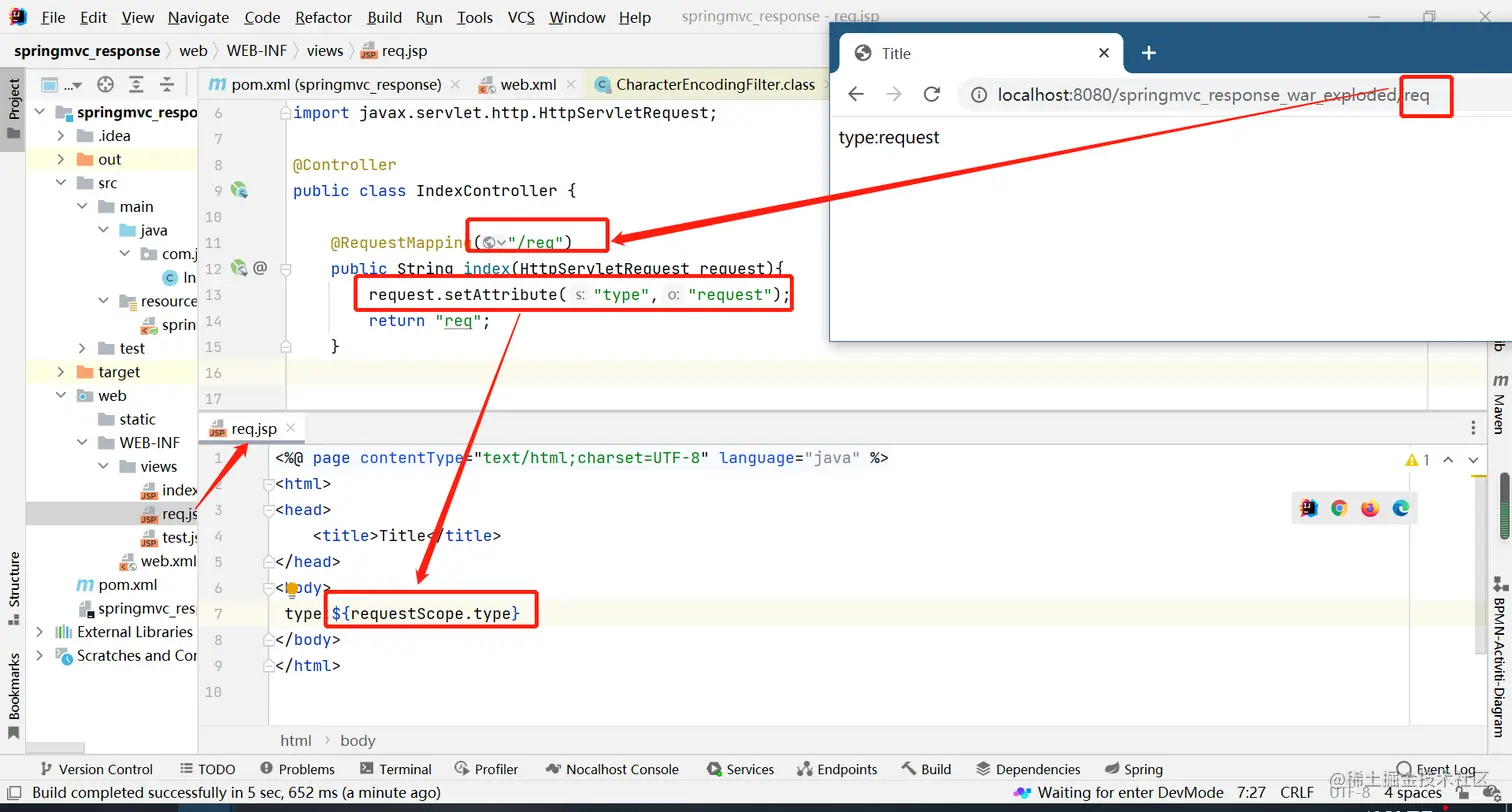Viewport: 1512px width, 812px height.
Task: Click the @ gutter marker on line 12
Action: pyautogui.click(x=260, y=268)
